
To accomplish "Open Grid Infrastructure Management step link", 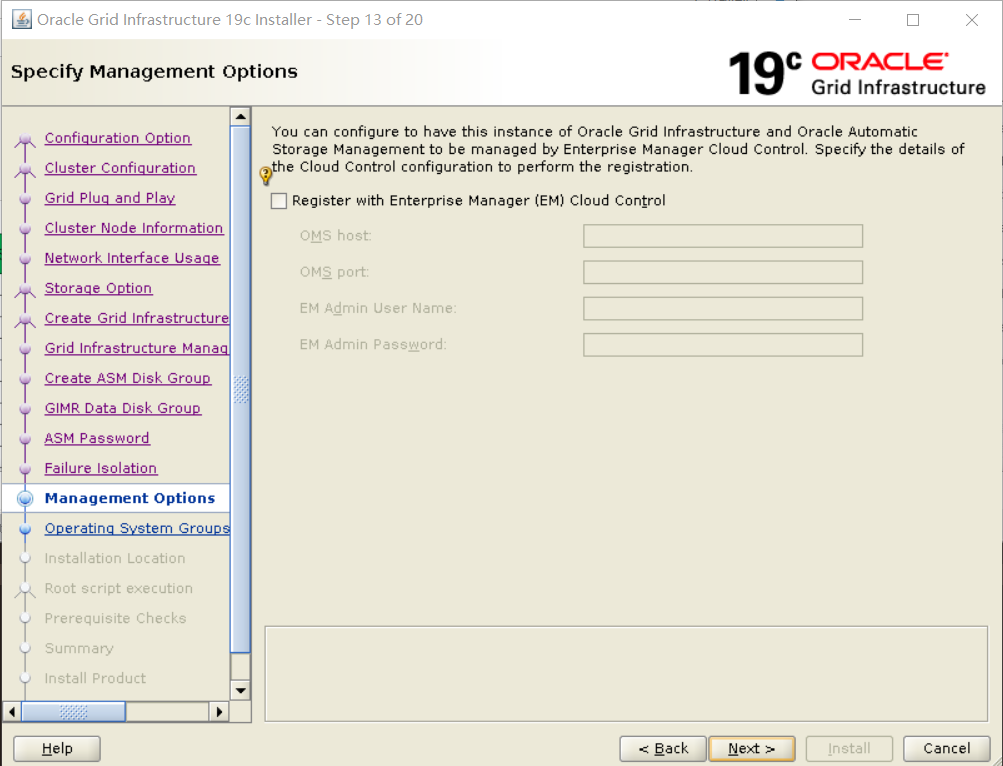I will [x=137, y=349].
